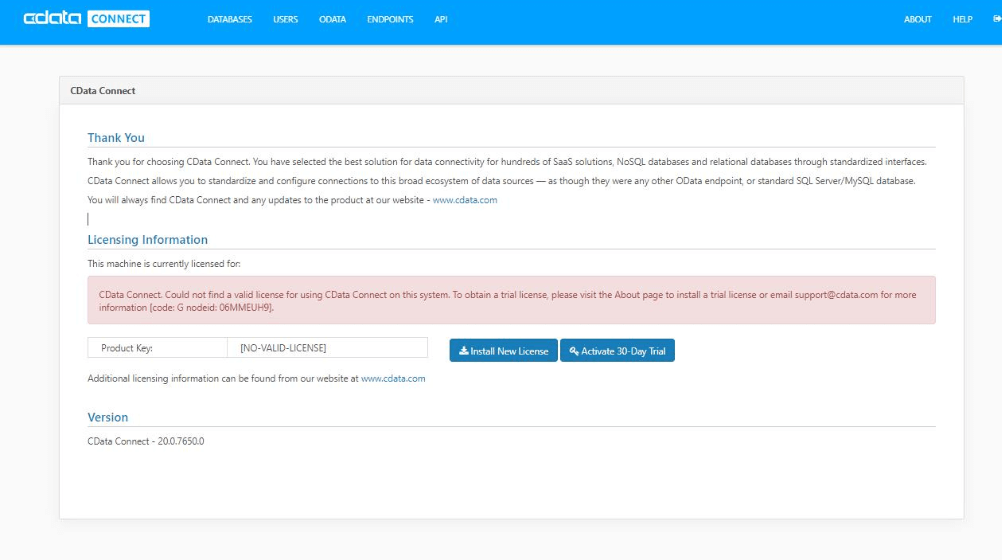1002x560 pixels.
Task: Open the Help page
Action: click(962, 20)
